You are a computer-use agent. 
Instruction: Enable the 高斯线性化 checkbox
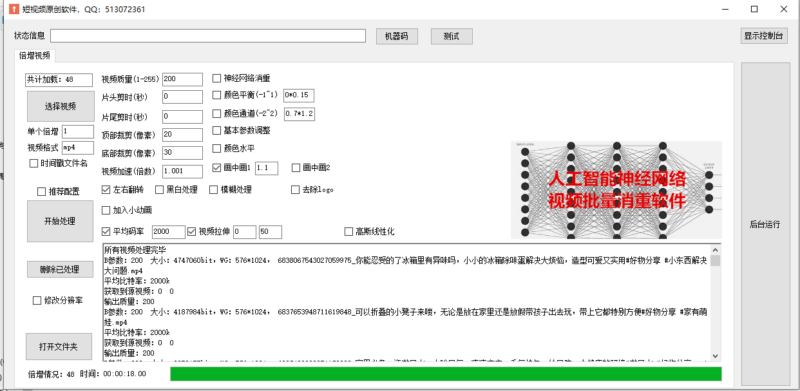coord(349,232)
